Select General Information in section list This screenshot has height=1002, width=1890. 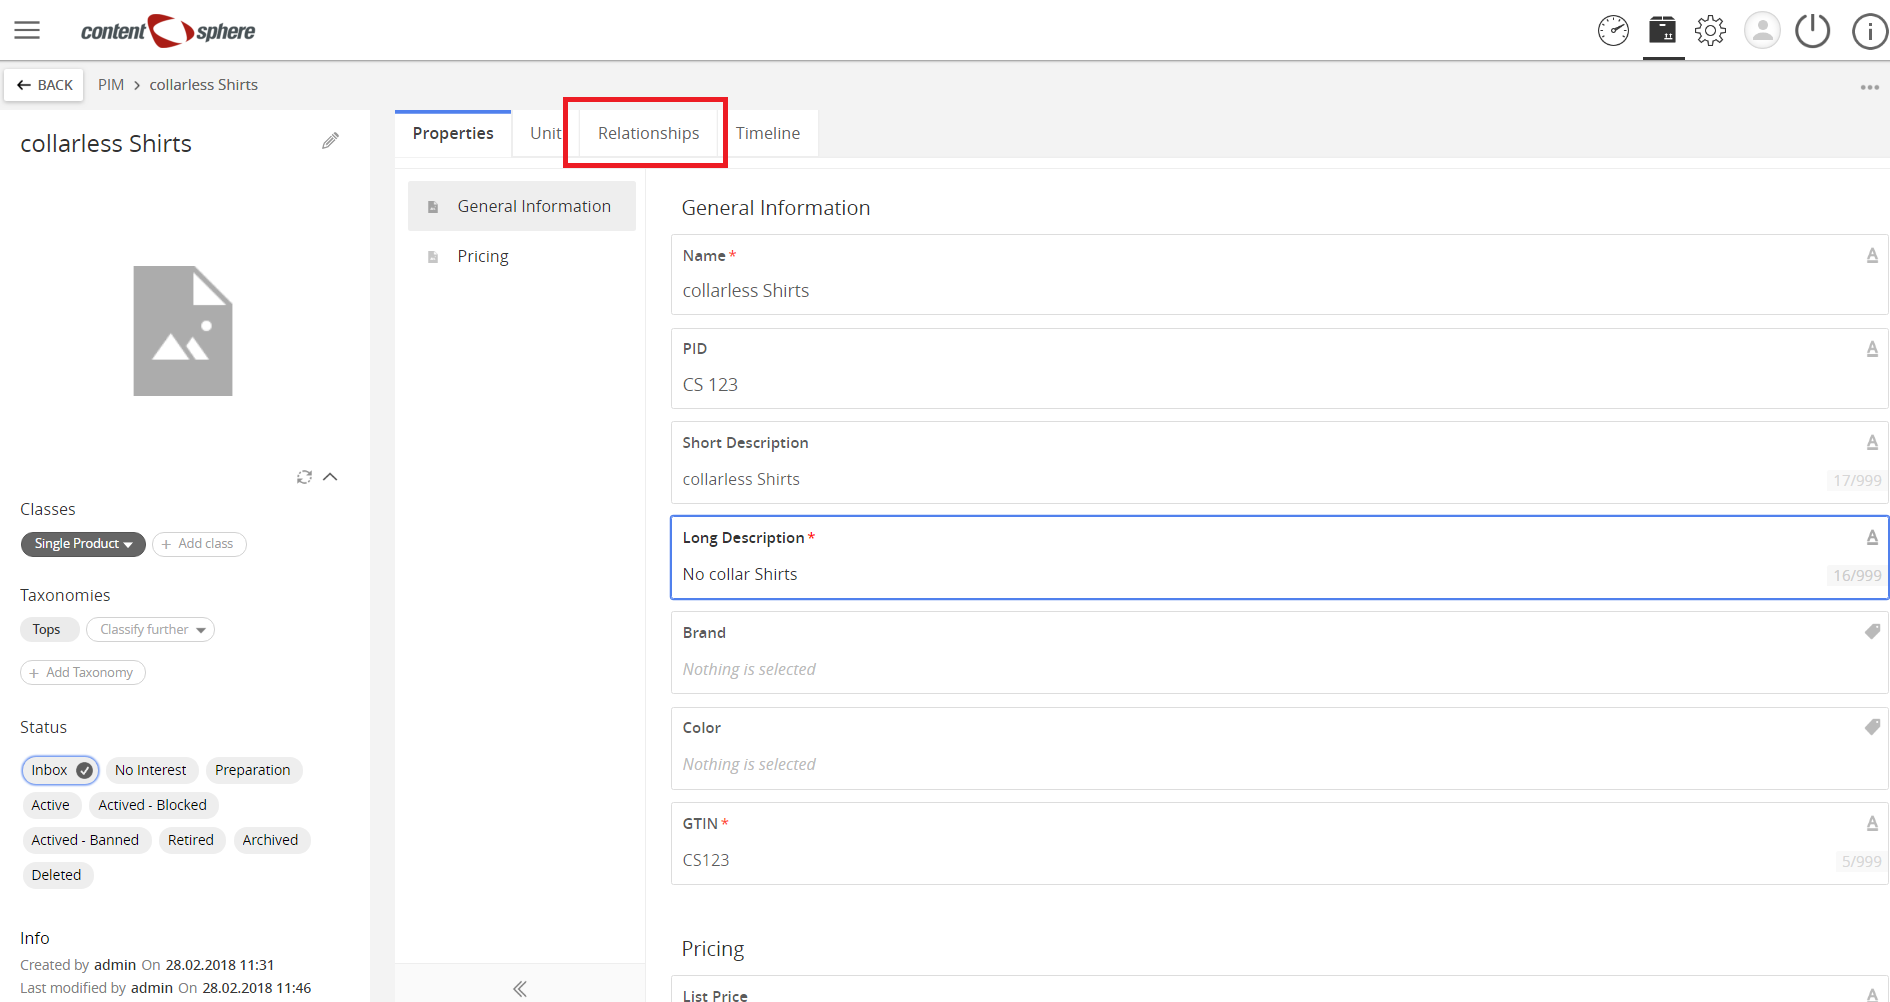click(522, 206)
